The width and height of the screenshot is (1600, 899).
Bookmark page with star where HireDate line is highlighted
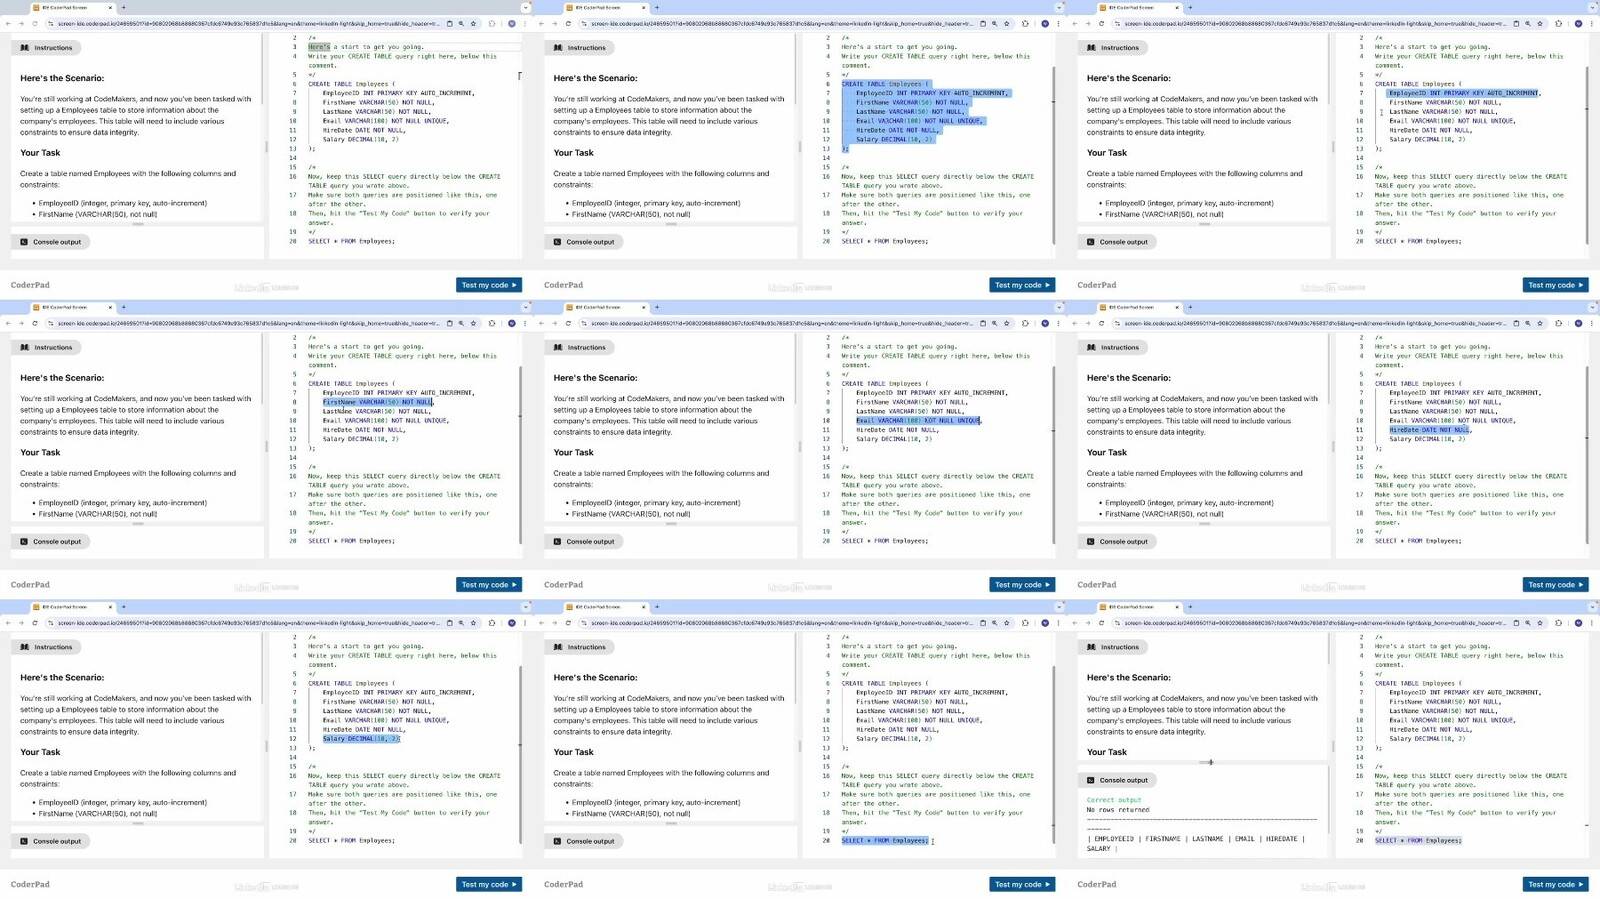(1540, 323)
